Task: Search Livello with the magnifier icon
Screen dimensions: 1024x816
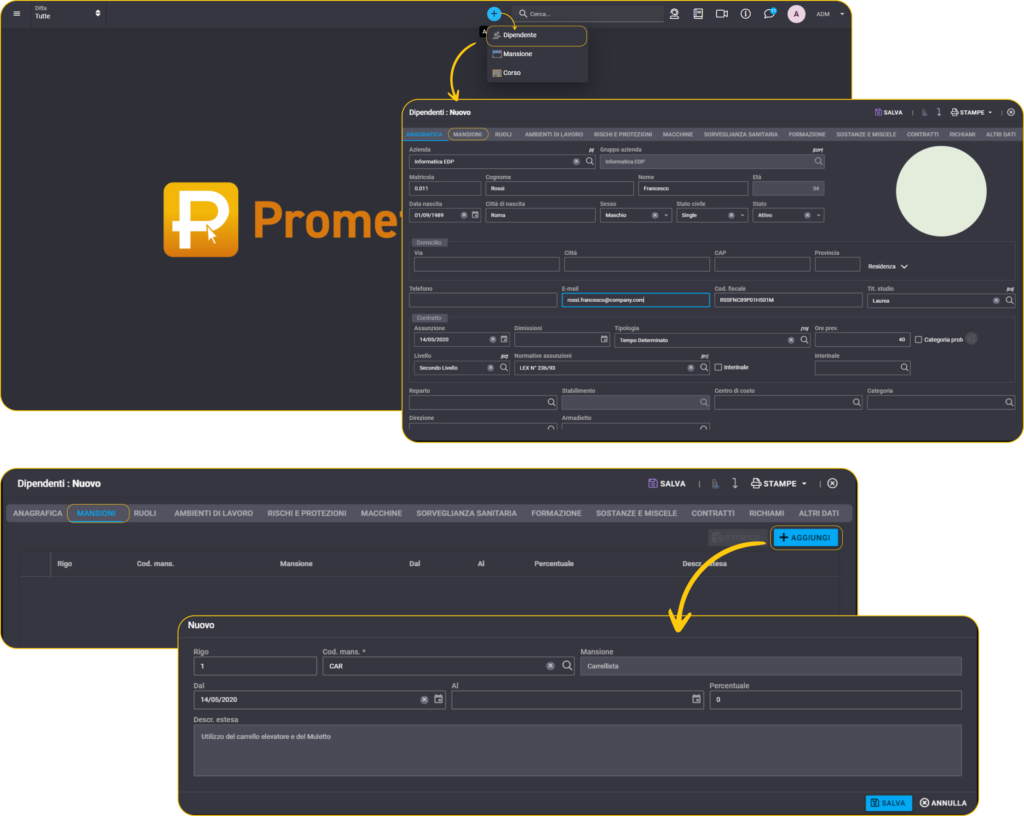Action: click(504, 368)
